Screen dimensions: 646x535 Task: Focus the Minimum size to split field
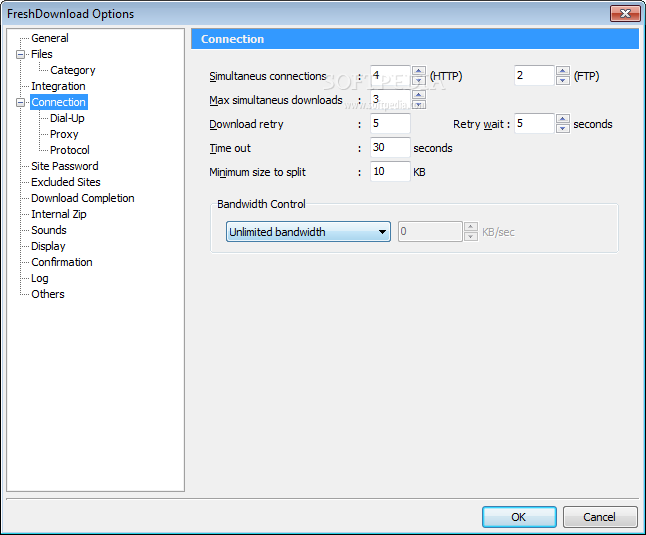(390, 171)
